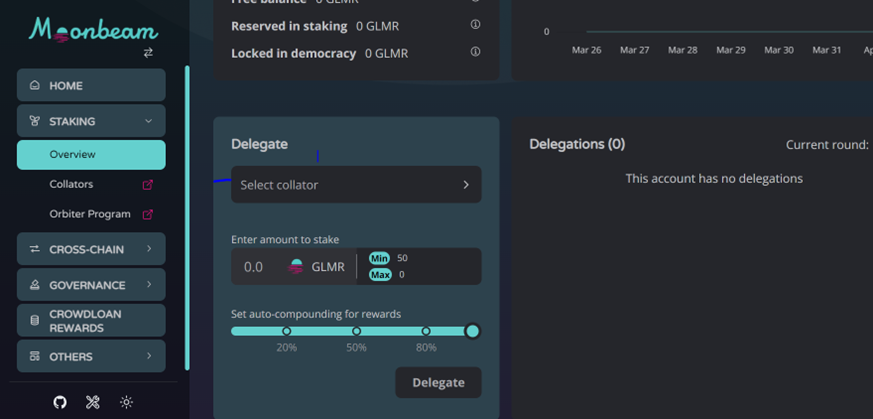This screenshot has width=873, height=419.
Task: Click the Mar 30 chart label
Action: (779, 50)
